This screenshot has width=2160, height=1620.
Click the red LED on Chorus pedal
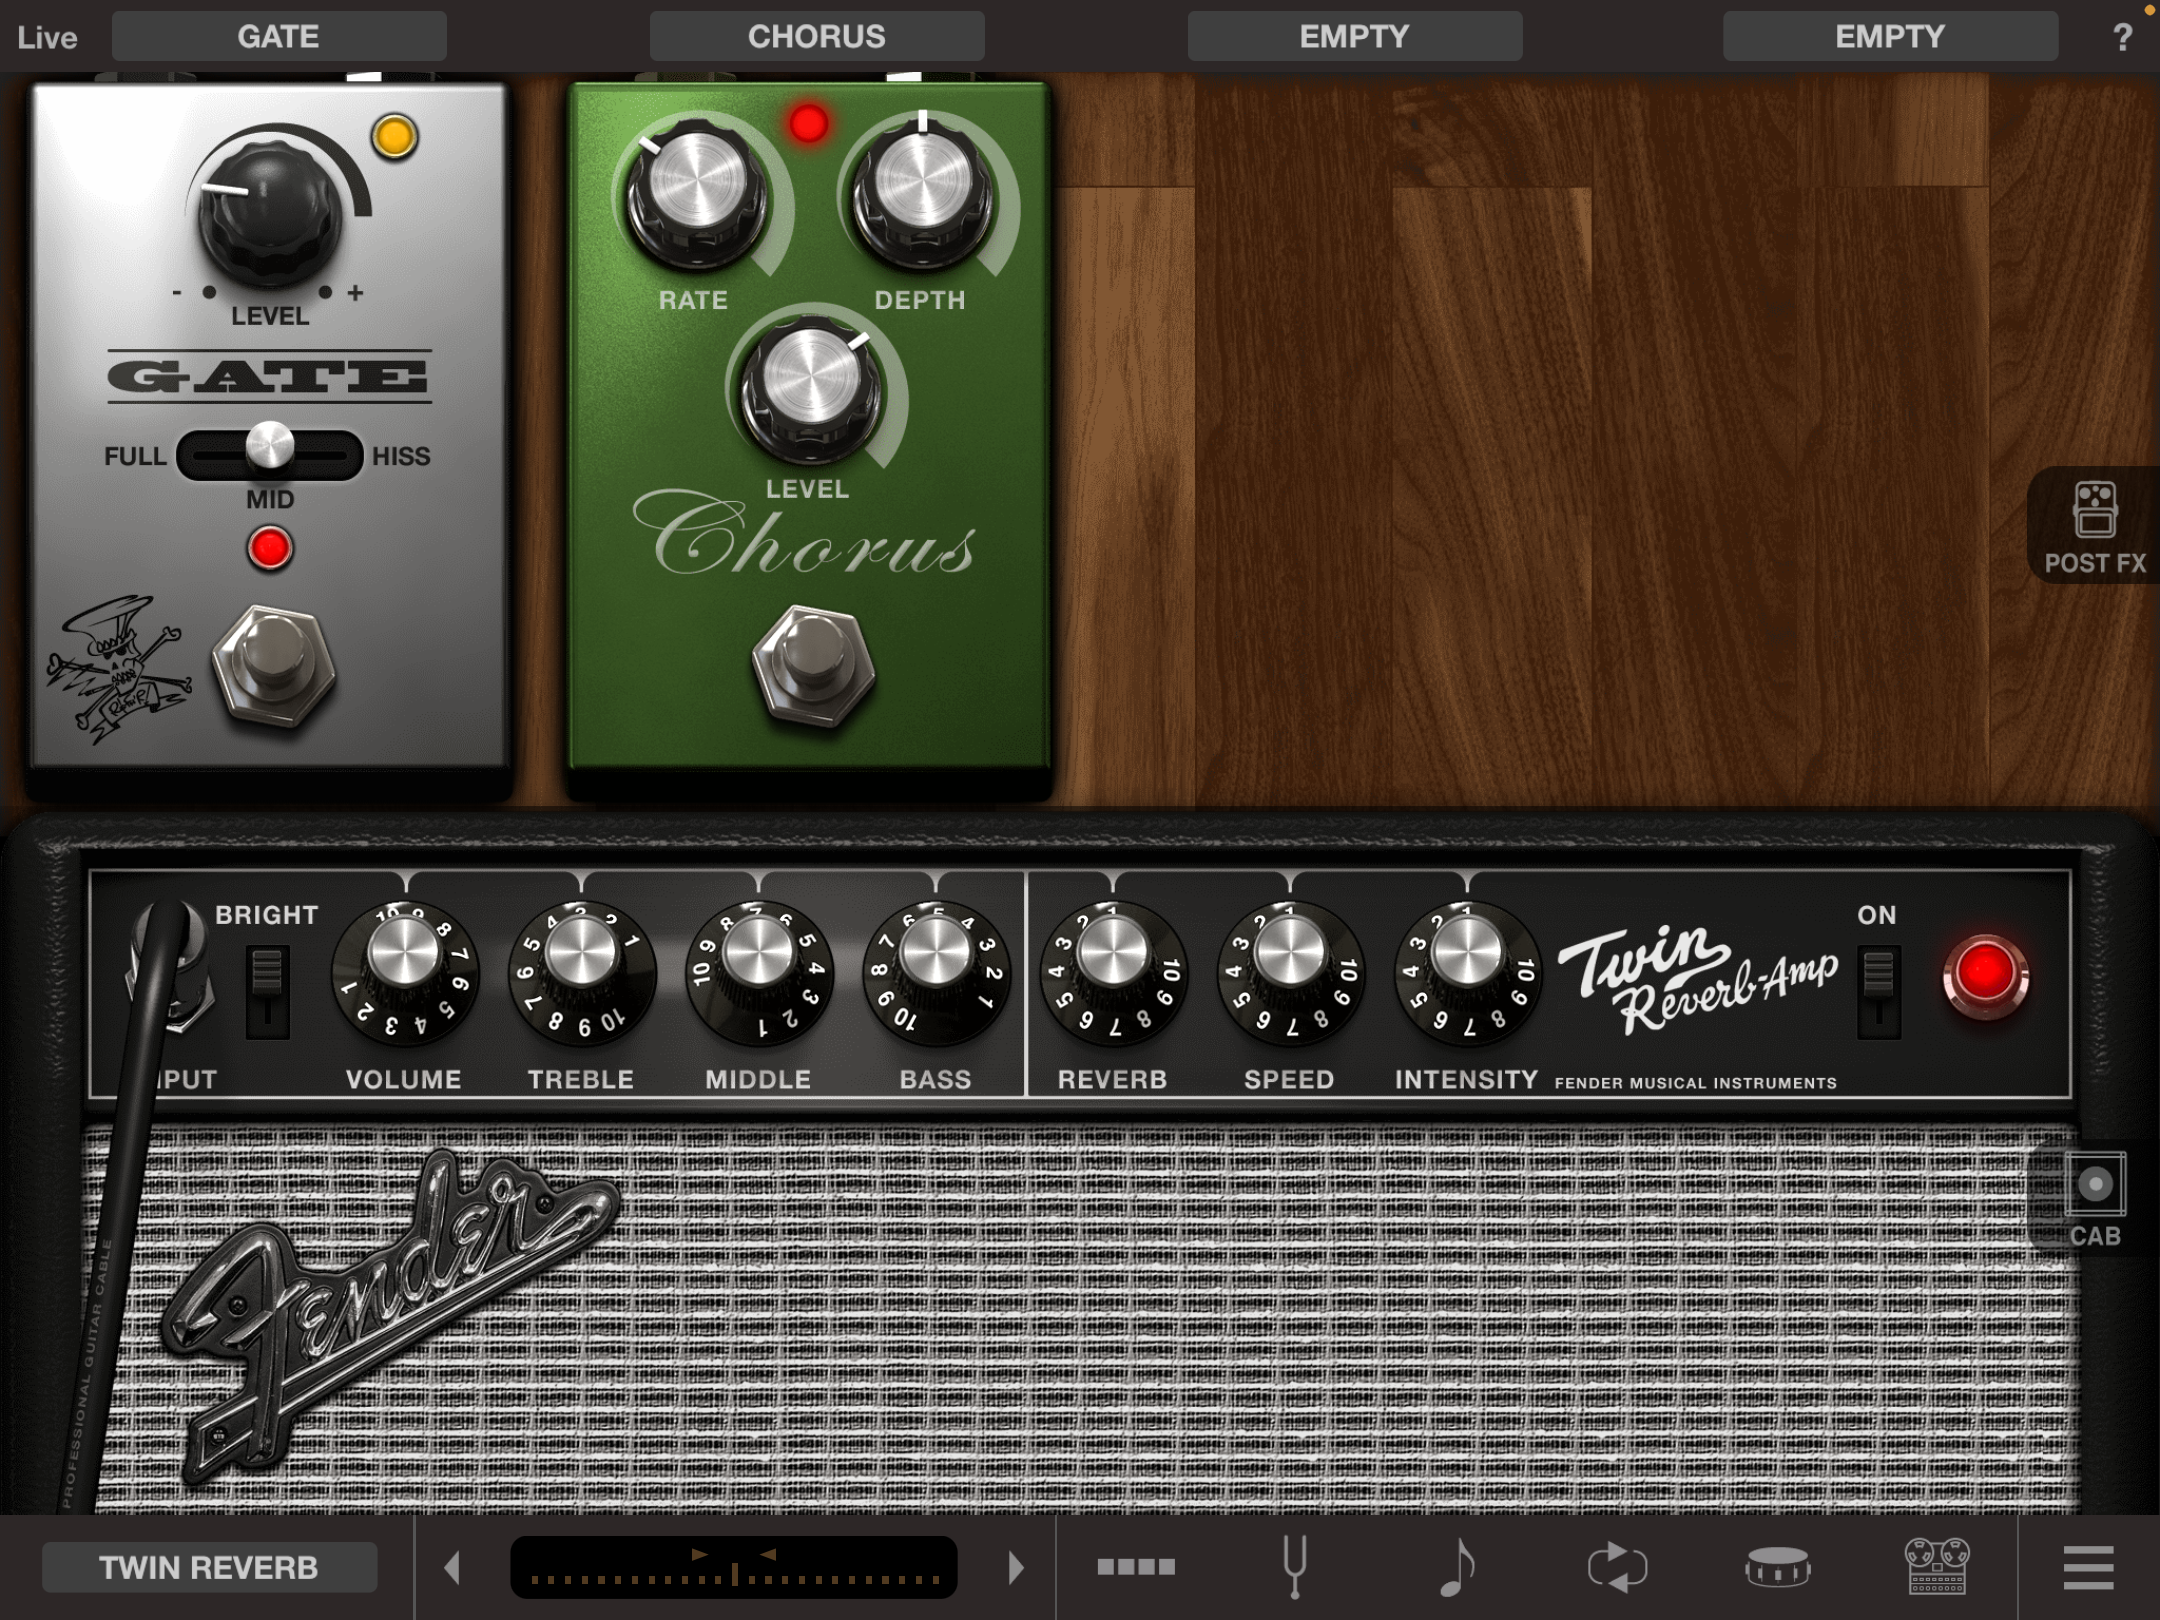(808, 124)
